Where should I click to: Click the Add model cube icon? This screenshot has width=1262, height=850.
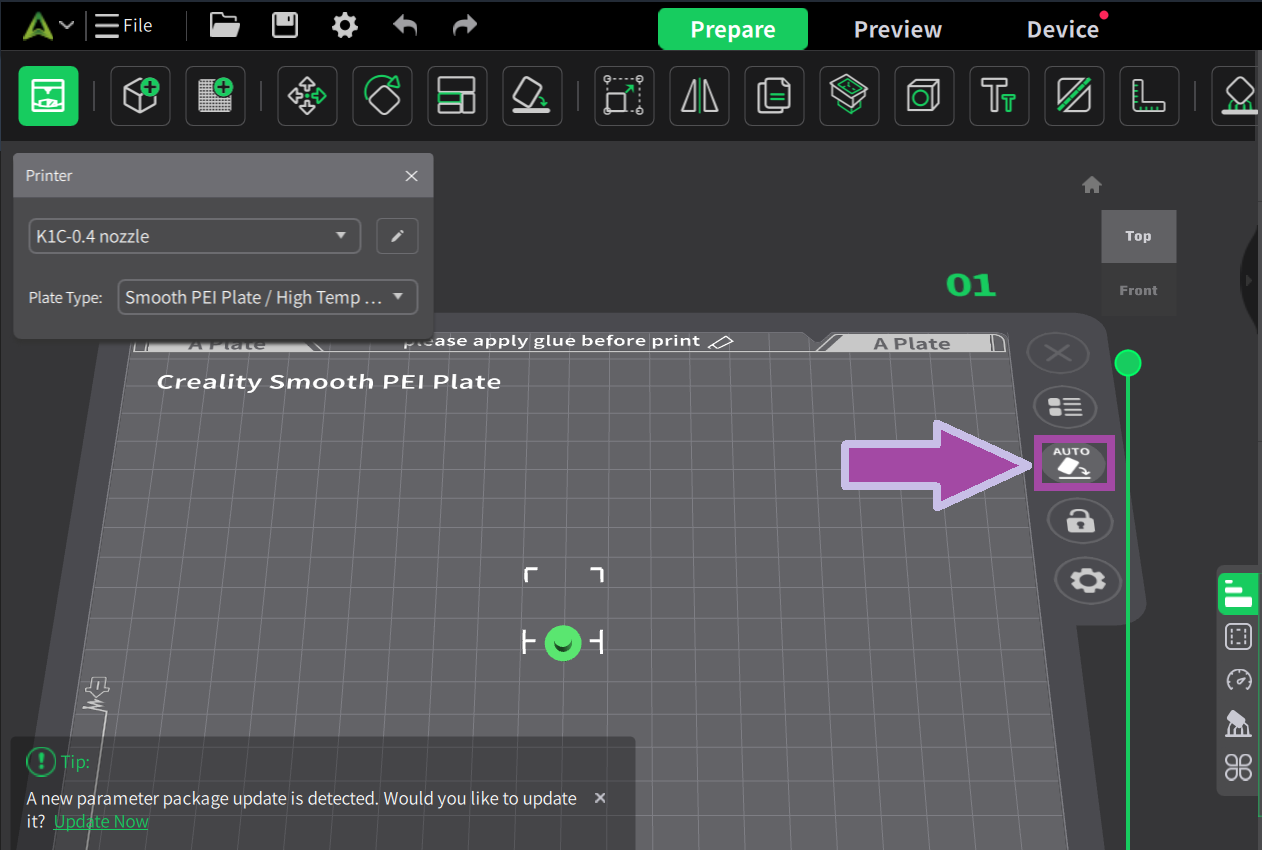pyautogui.click(x=140, y=96)
